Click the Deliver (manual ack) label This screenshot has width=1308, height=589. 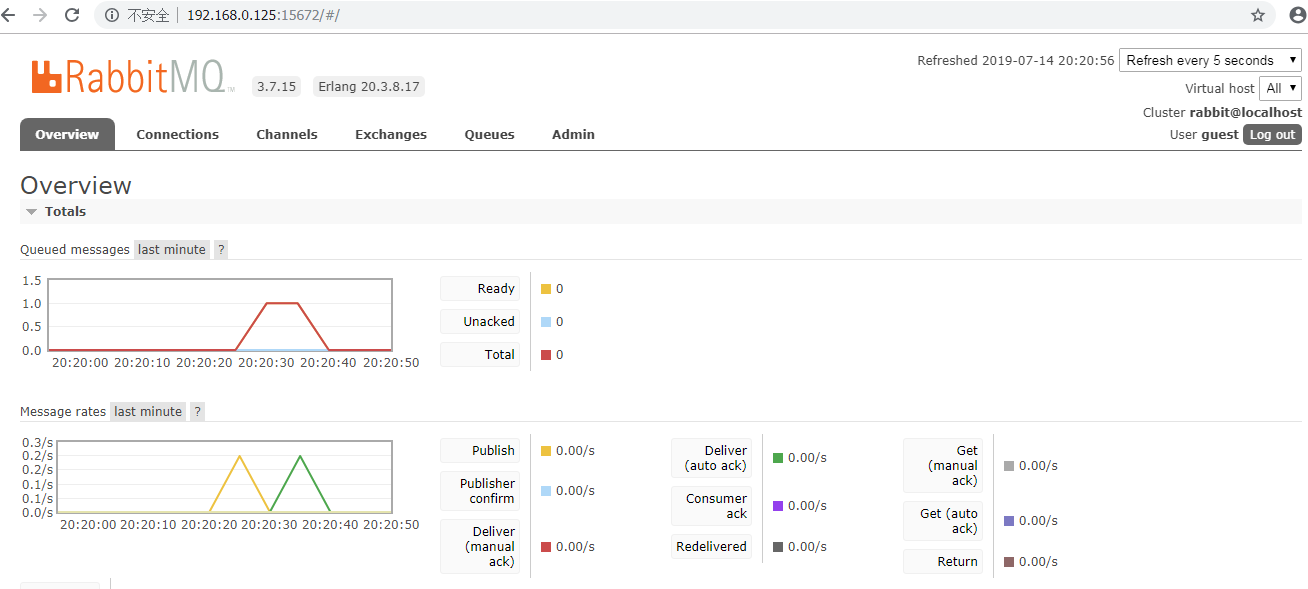tap(480, 546)
